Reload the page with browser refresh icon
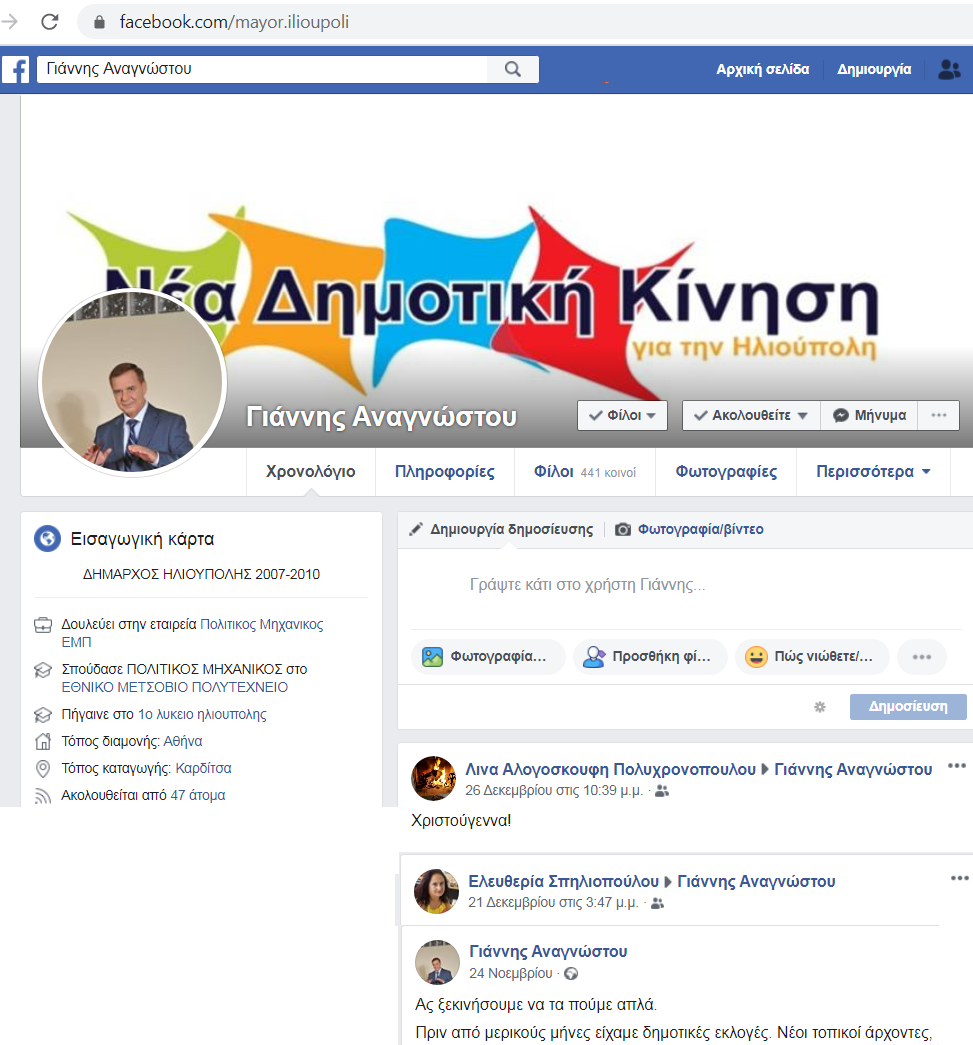 coord(49,22)
